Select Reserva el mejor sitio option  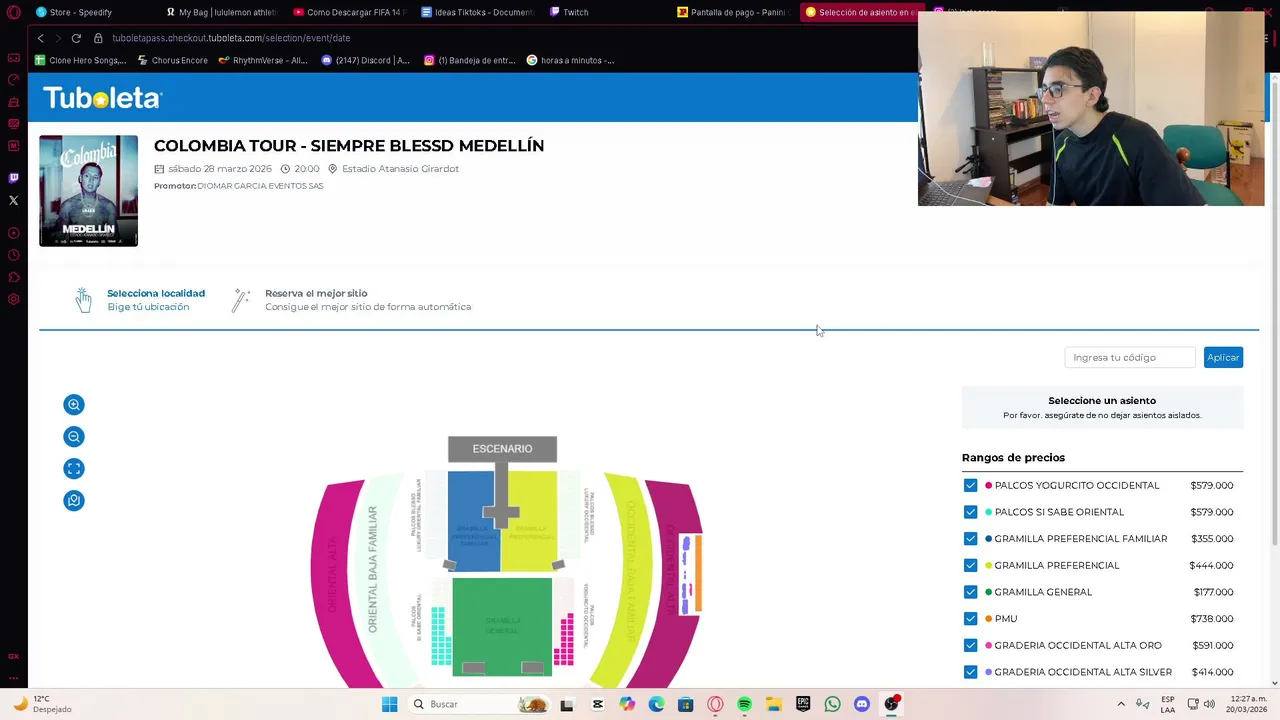coord(352,300)
